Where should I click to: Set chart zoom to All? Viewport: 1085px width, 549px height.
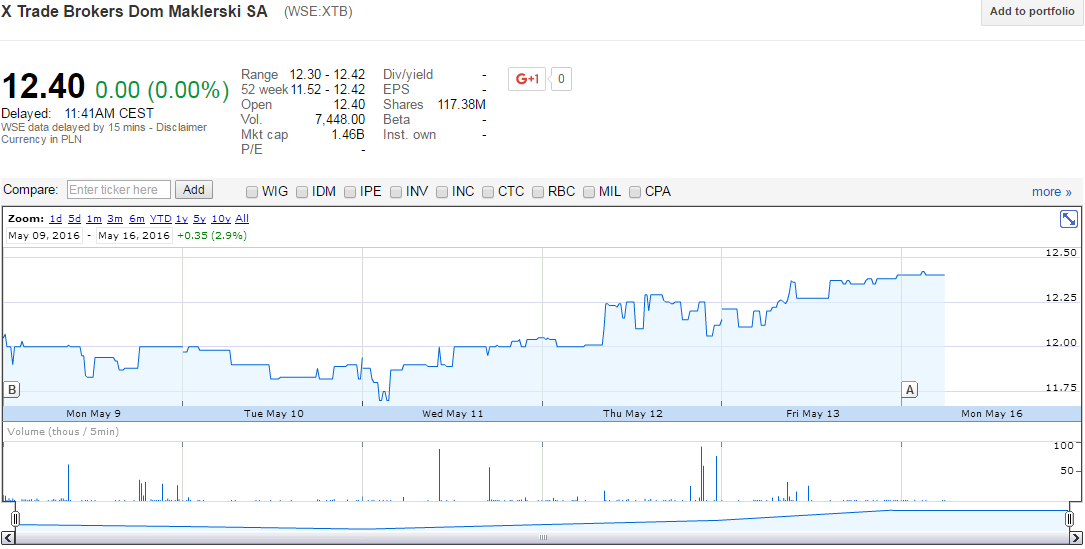click(242, 219)
